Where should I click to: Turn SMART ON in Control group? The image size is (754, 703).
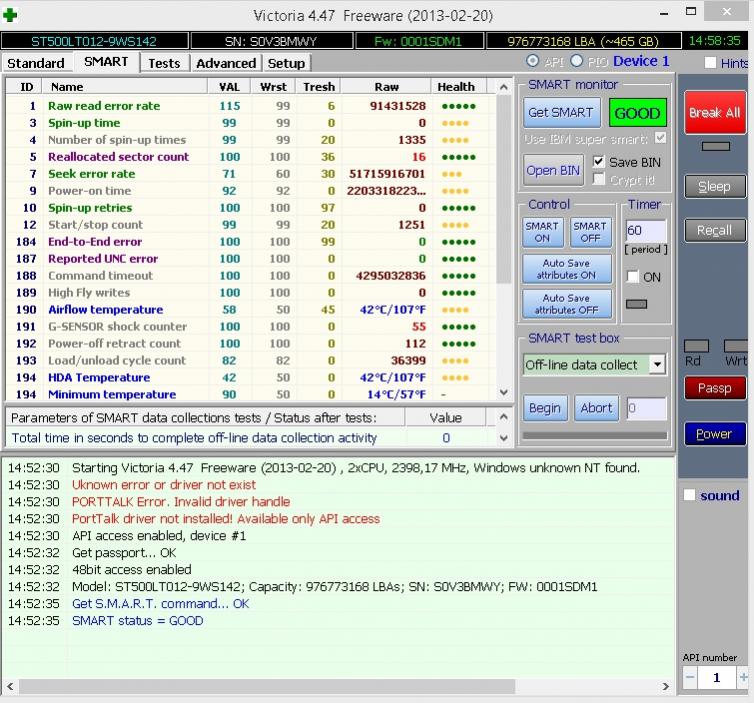[x=542, y=232]
